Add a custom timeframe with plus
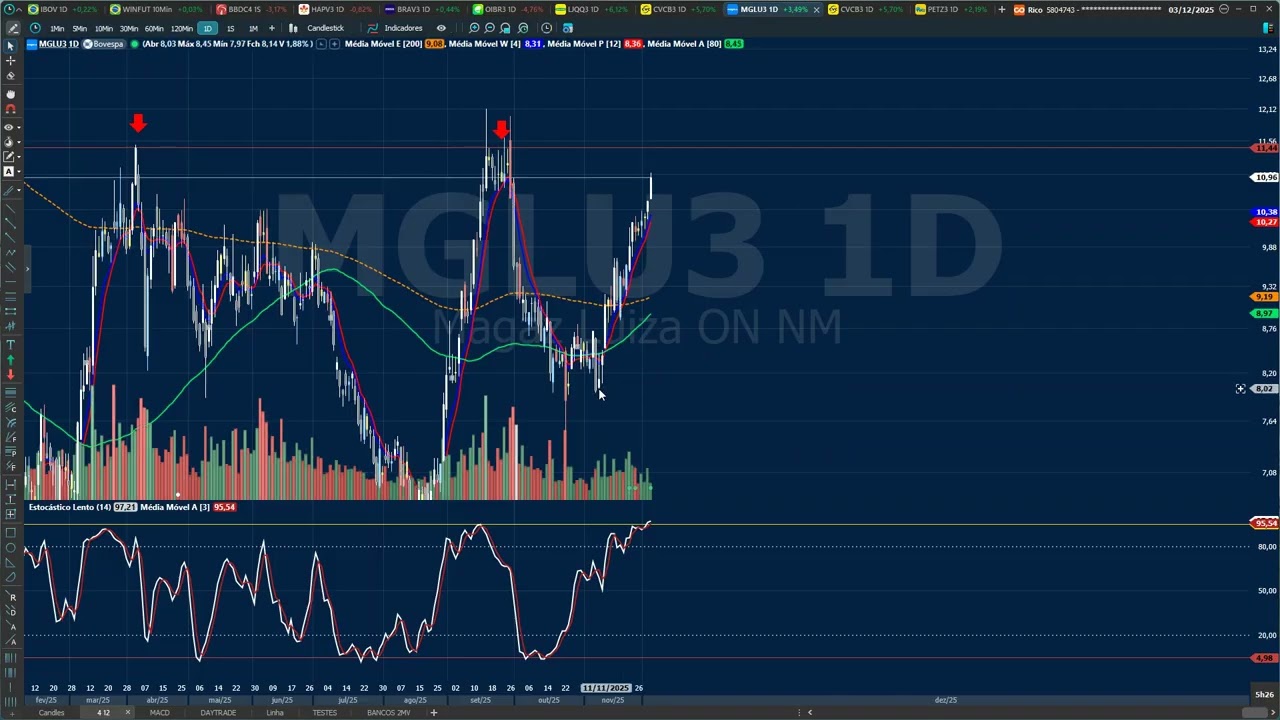The height and width of the screenshot is (720, 1280). (x=271, y=28)
